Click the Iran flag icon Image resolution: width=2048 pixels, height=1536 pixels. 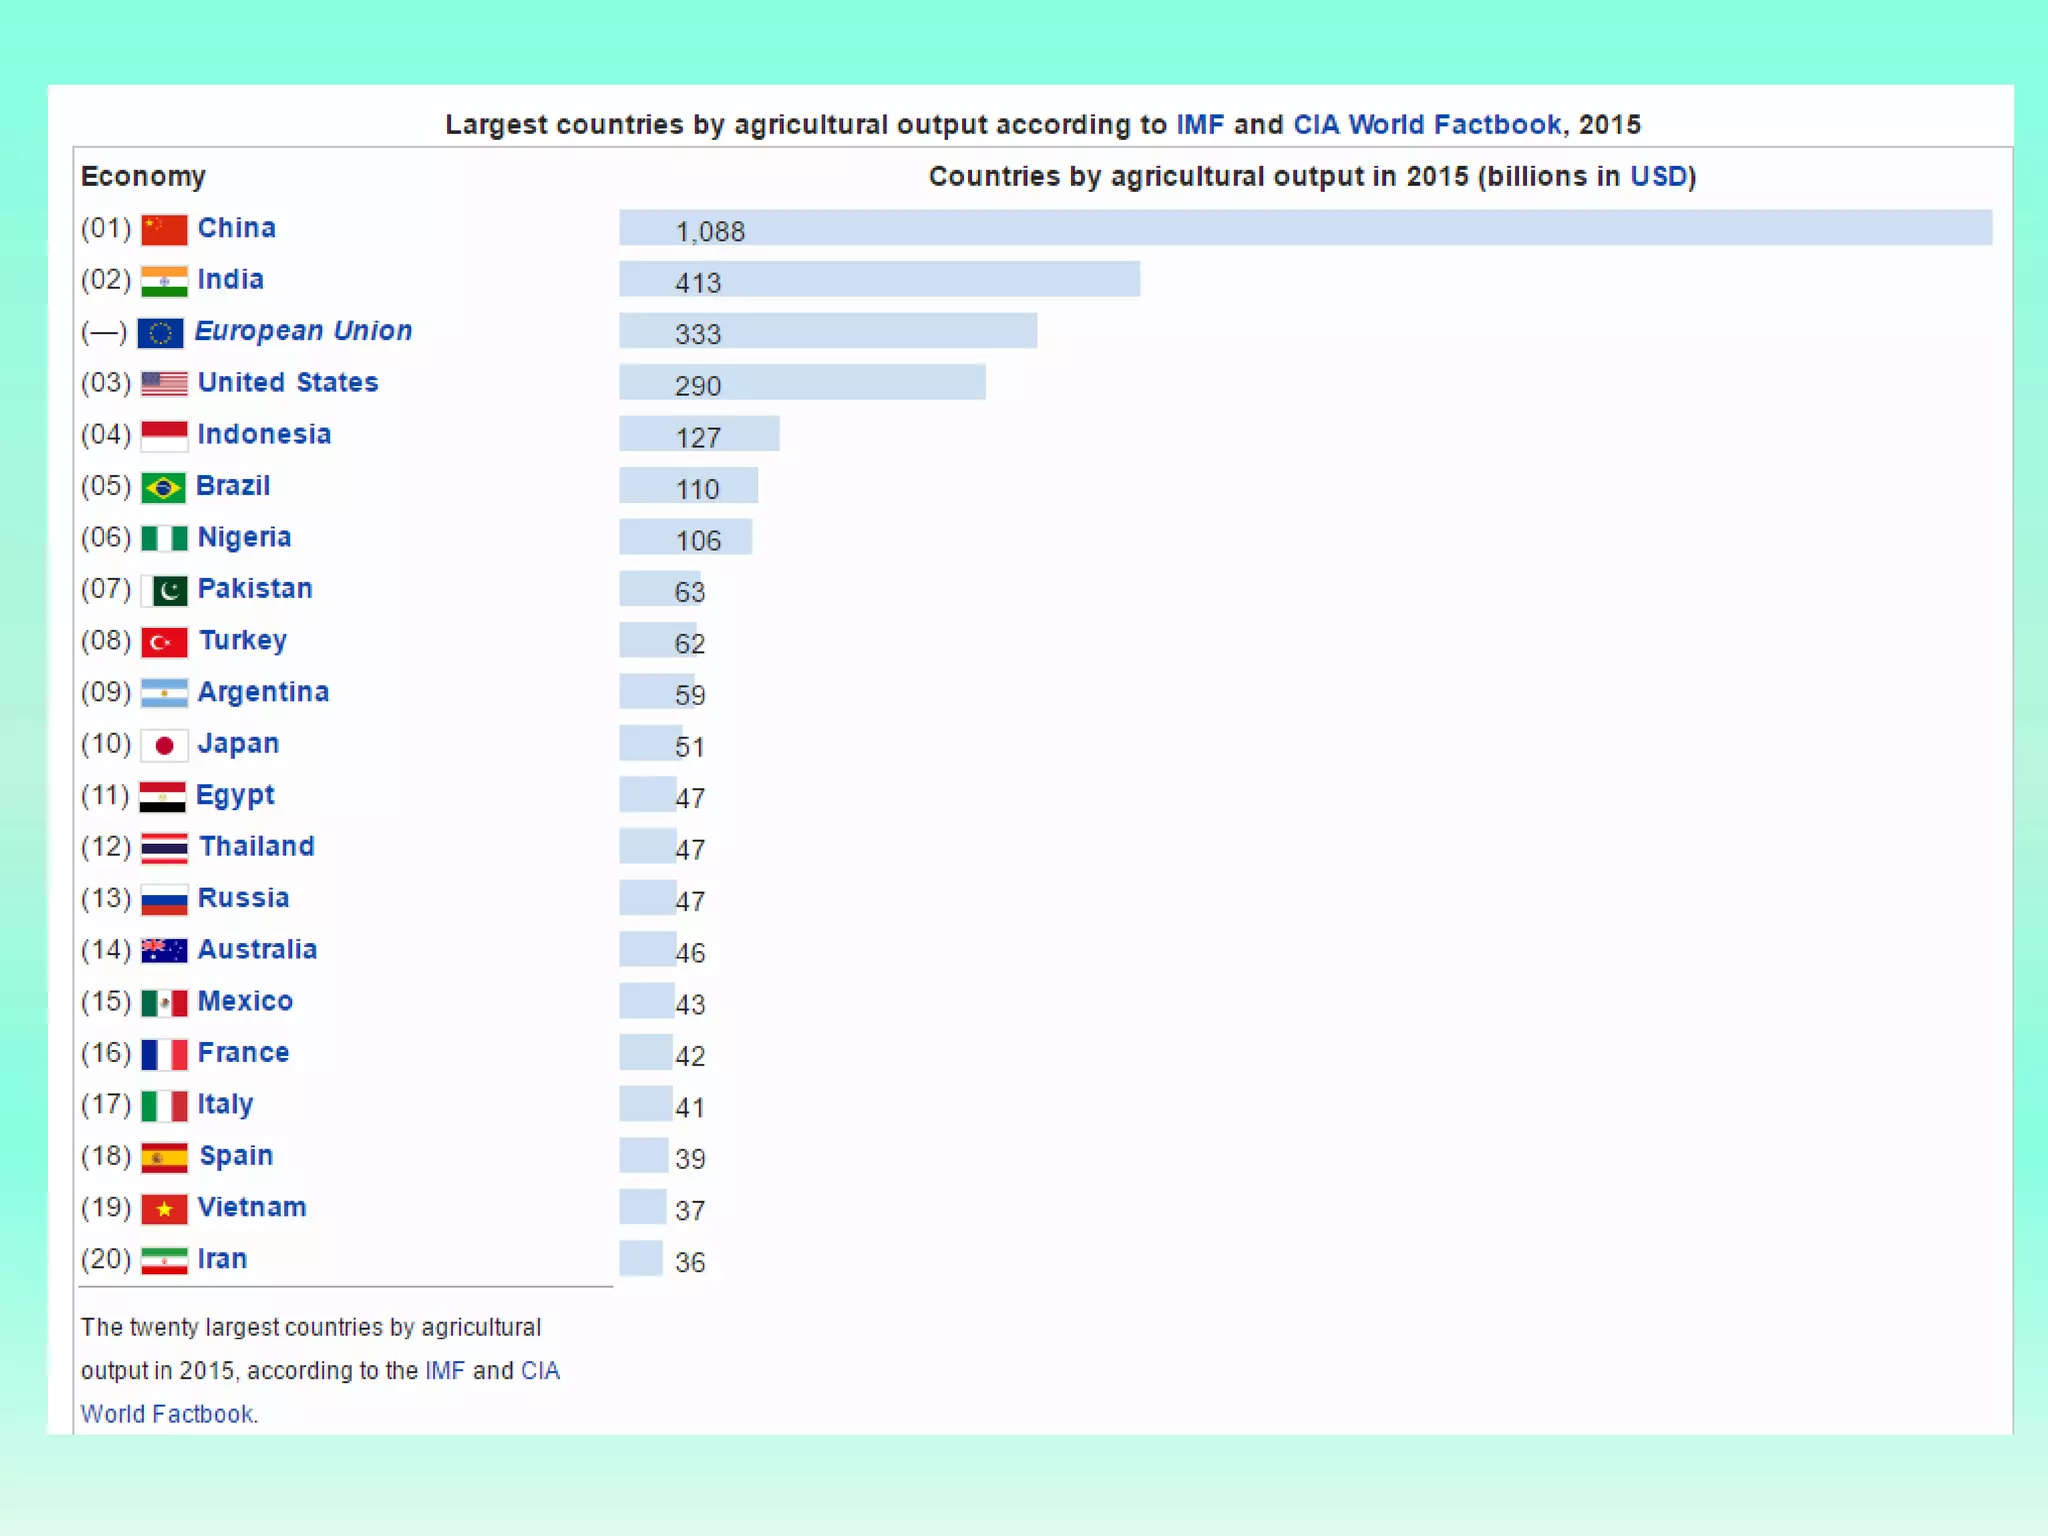click(x=164, y=1260)
